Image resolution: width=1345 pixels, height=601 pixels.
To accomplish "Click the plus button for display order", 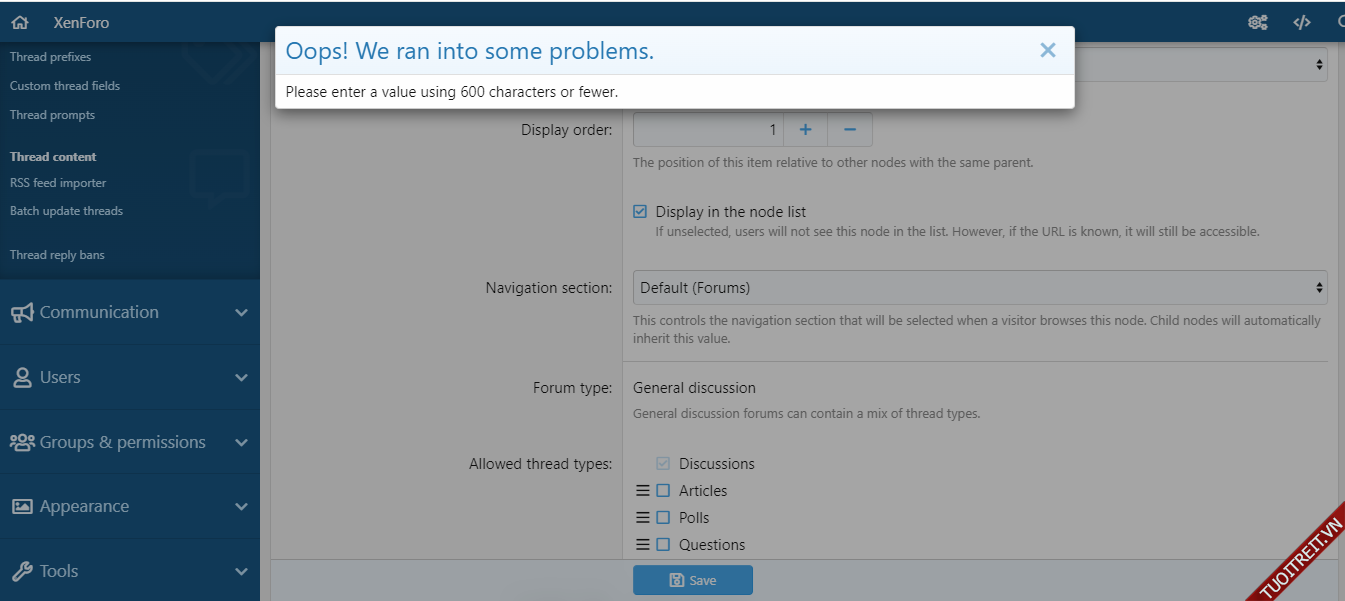I will click(x=805, y=130).
